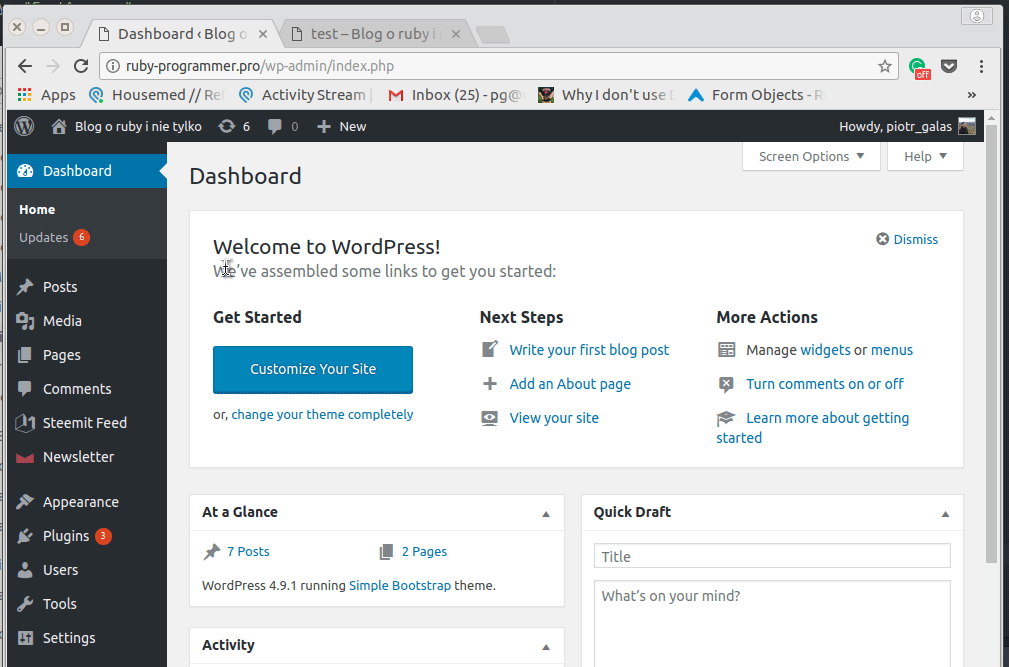The height and width of the screenshot is (667, 1009).
Task: Open the menus link
Action: click(x=891, y=350)
